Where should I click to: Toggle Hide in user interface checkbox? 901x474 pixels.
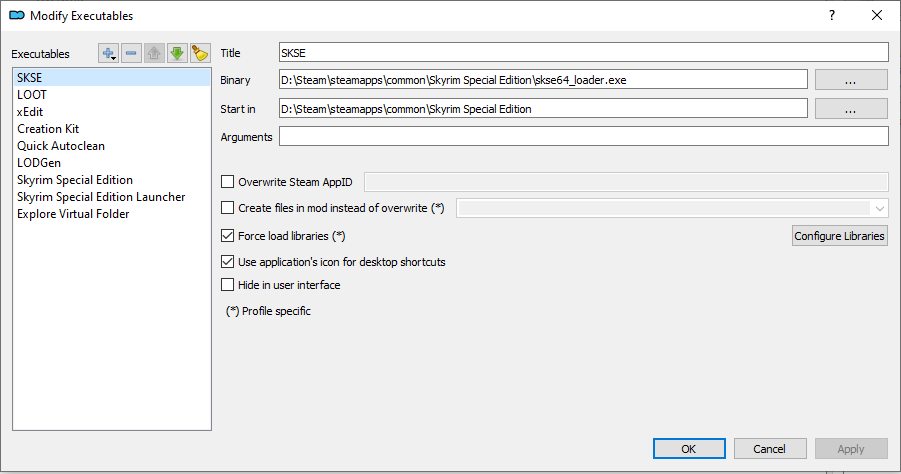tap(228, 285)
